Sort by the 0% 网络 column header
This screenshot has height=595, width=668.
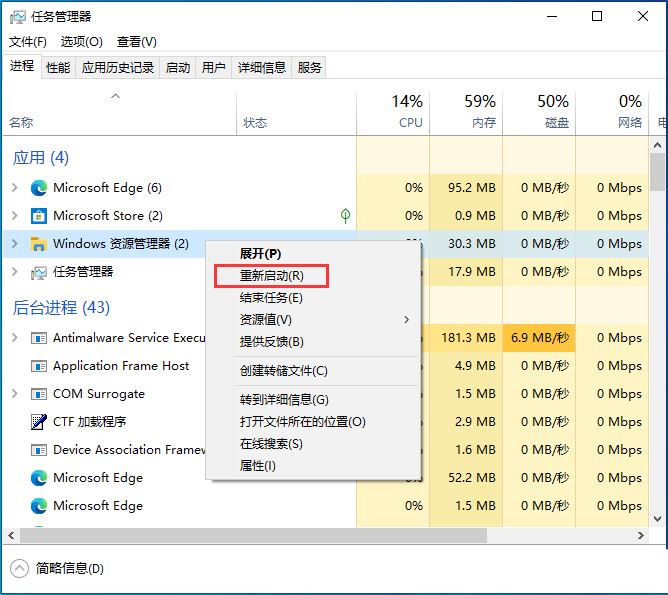(612, 112)
